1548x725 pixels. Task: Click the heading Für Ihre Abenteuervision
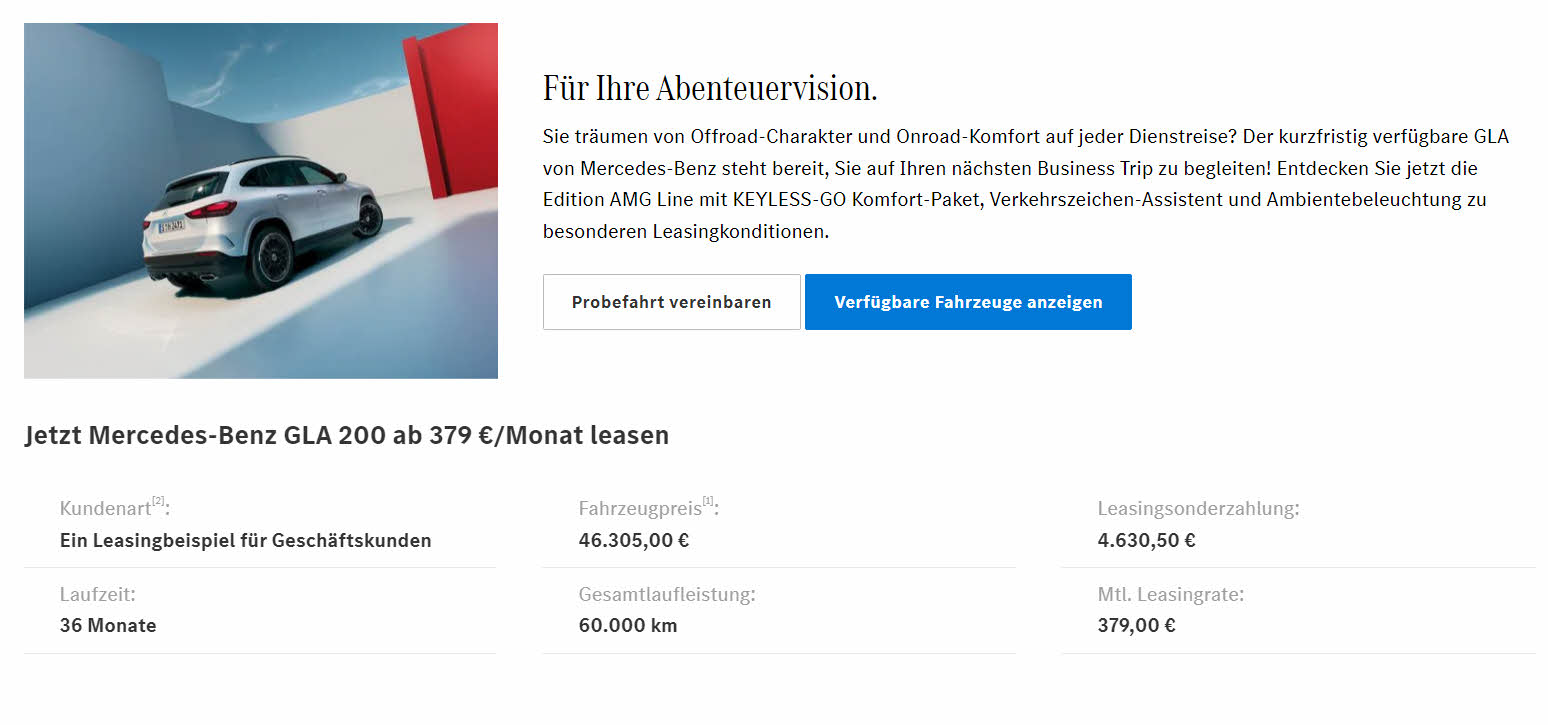pos(710,89)
